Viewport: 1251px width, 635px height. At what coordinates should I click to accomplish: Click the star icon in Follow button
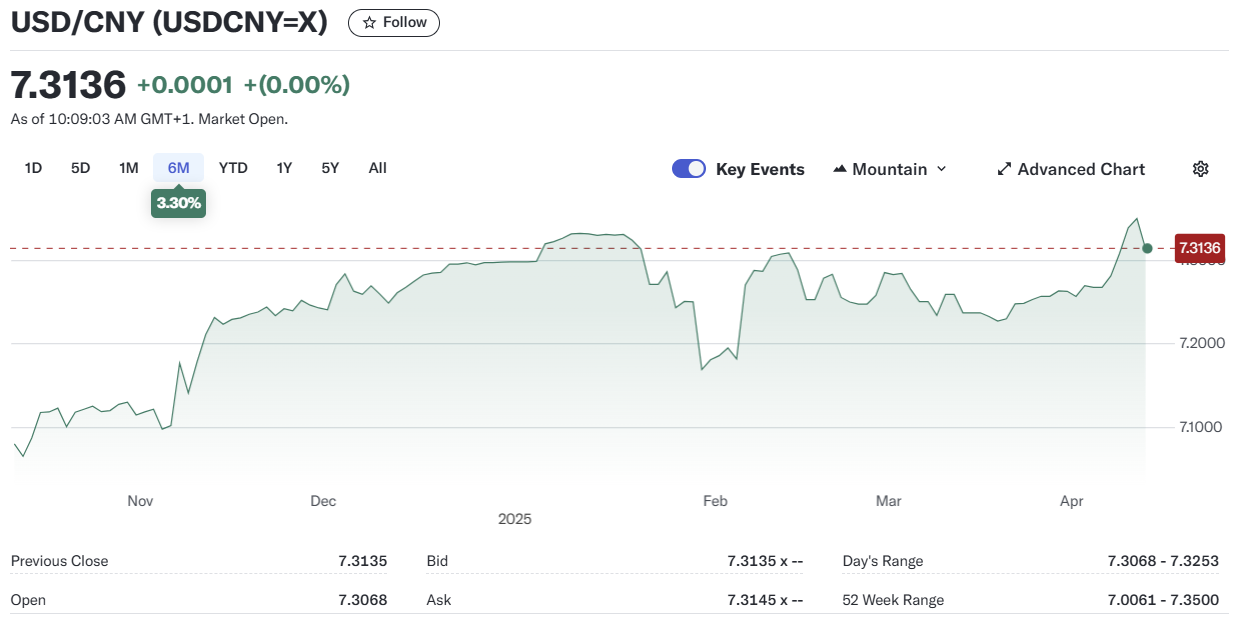click(x=369, y=22)
